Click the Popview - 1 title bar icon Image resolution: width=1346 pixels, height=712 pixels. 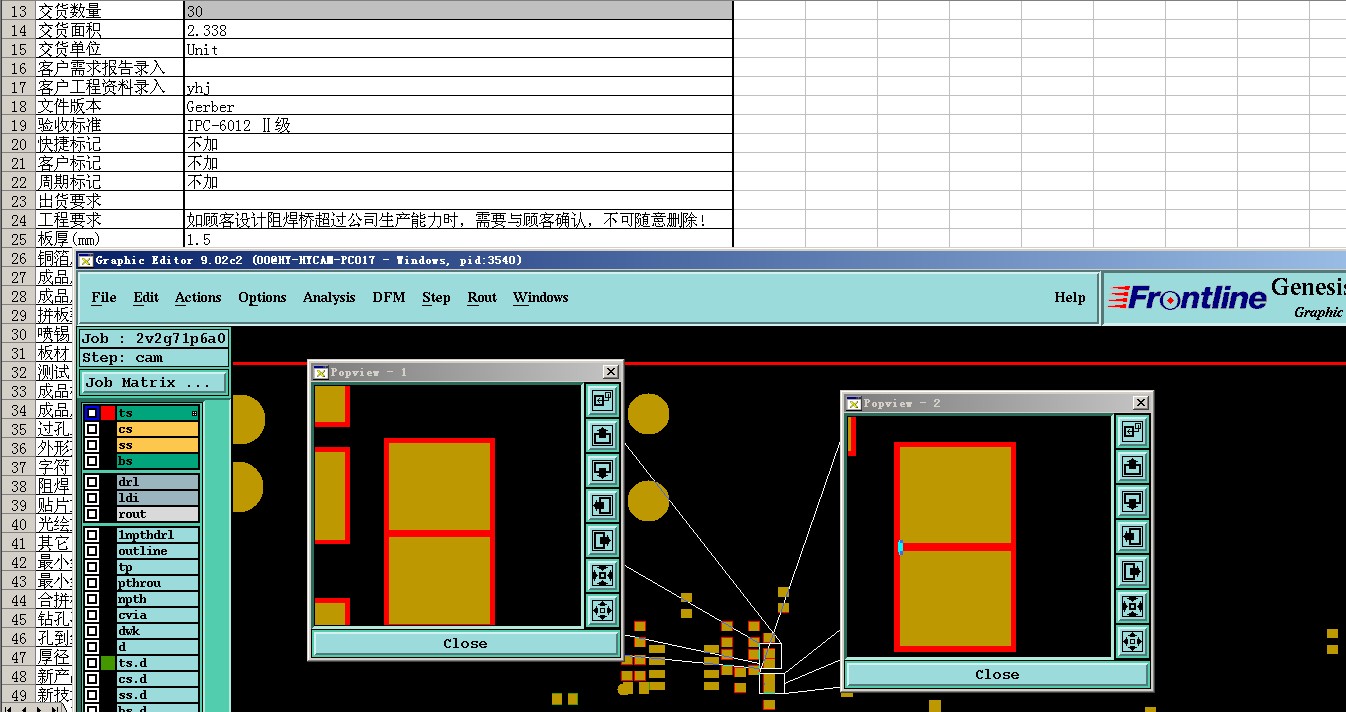point(320,372)
